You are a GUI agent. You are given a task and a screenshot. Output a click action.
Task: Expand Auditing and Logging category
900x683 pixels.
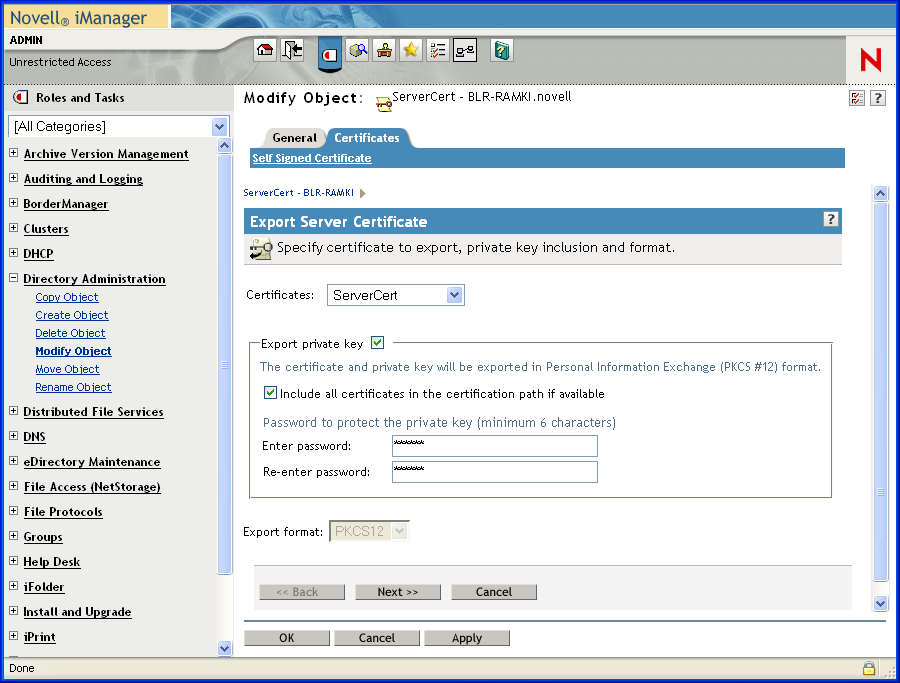pyautogui.click(x=14, y=178)
